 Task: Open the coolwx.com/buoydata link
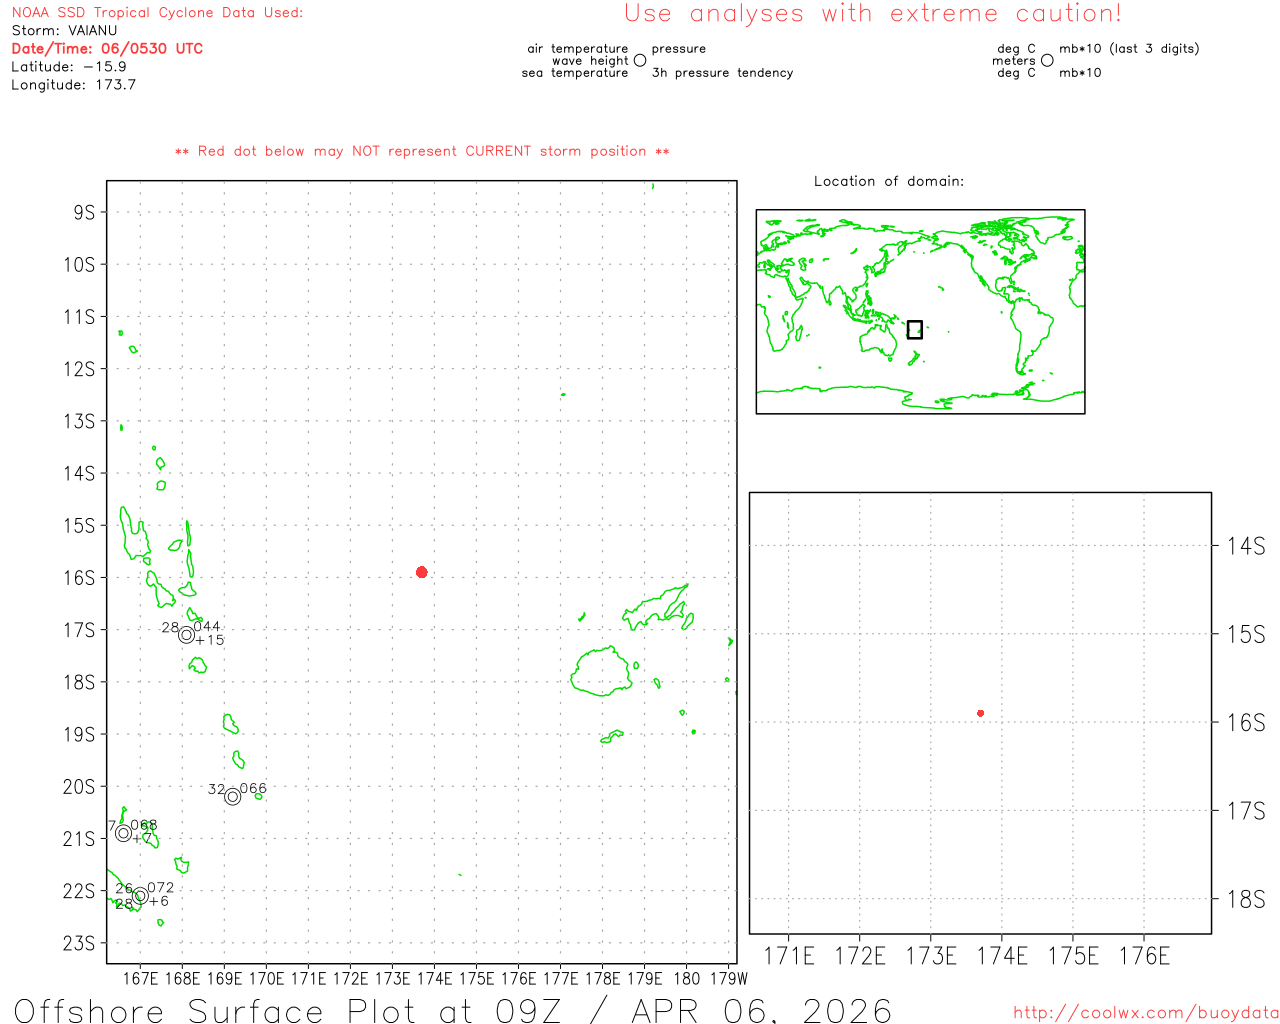[1145, 1013]
